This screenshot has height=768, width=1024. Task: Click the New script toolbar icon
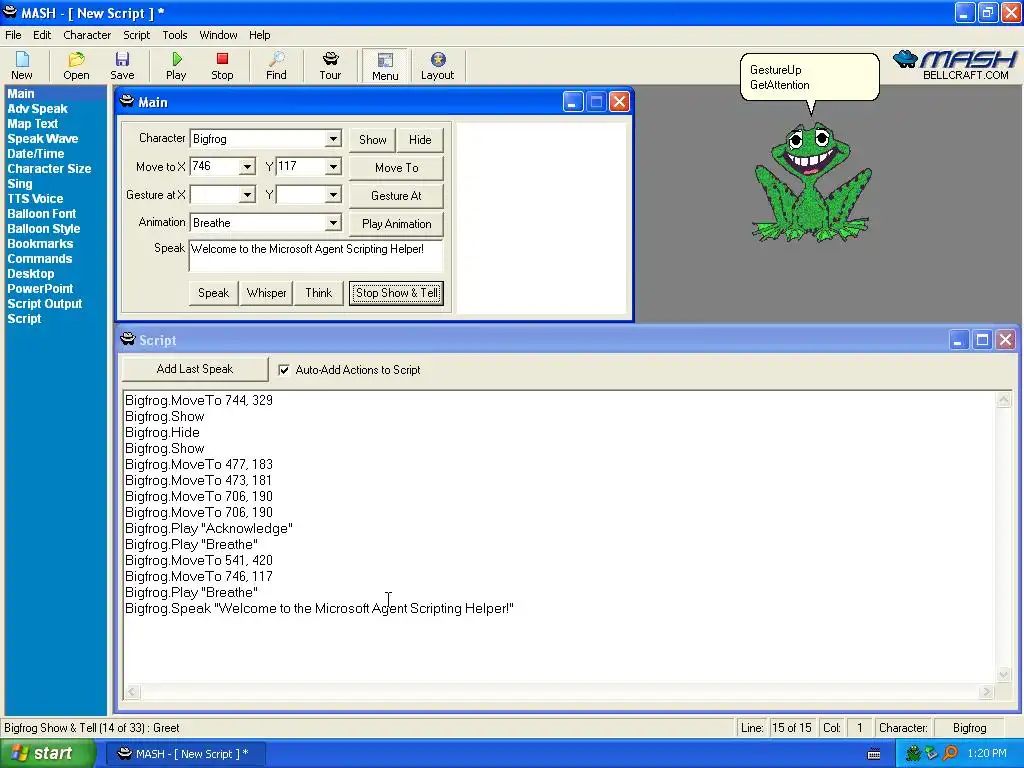click(x=22, y=66)
